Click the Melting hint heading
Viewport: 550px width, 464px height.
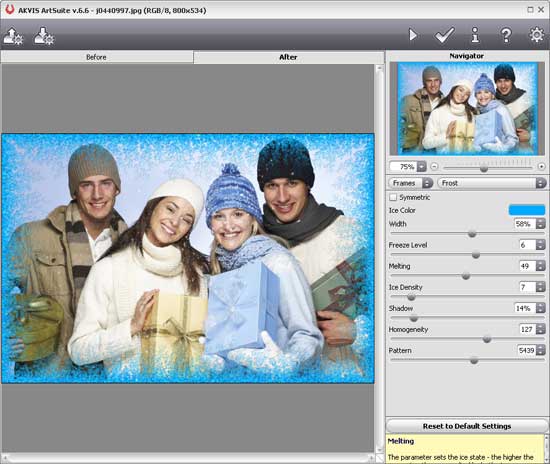(401, 441)
